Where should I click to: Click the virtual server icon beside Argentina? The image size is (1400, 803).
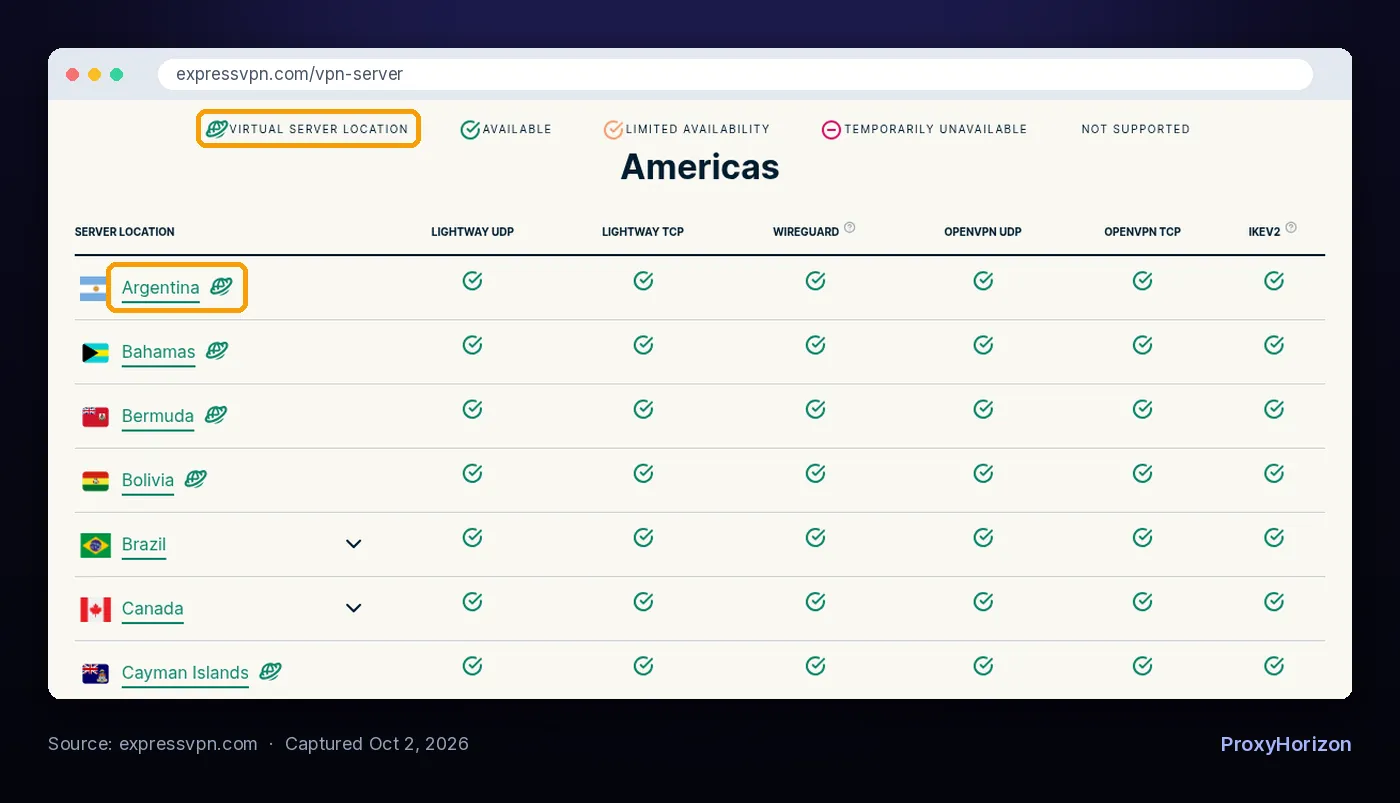point(221,286)
